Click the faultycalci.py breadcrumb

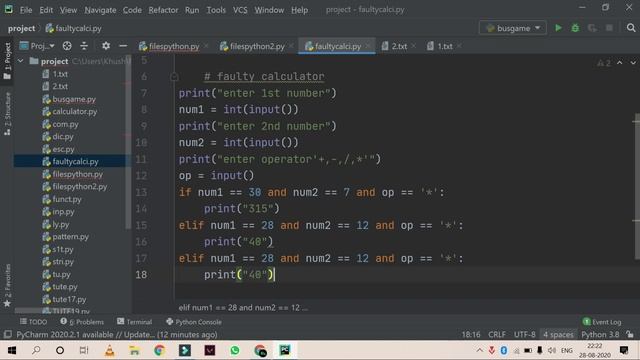coord(73,28)
